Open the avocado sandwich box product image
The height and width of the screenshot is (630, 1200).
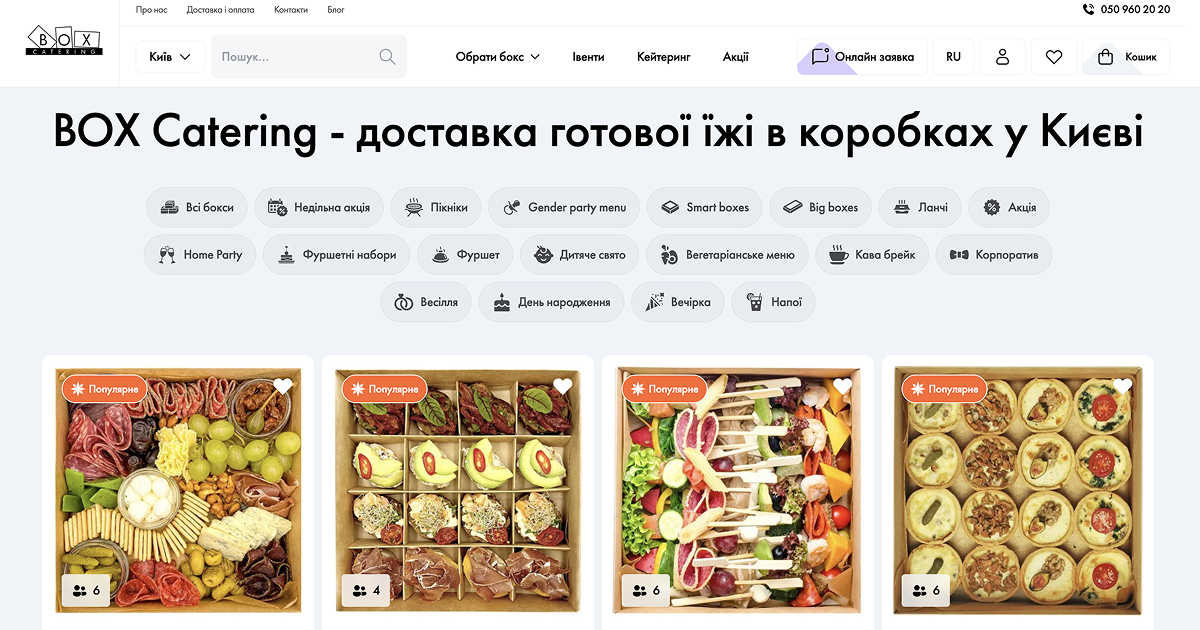point(458,490)
